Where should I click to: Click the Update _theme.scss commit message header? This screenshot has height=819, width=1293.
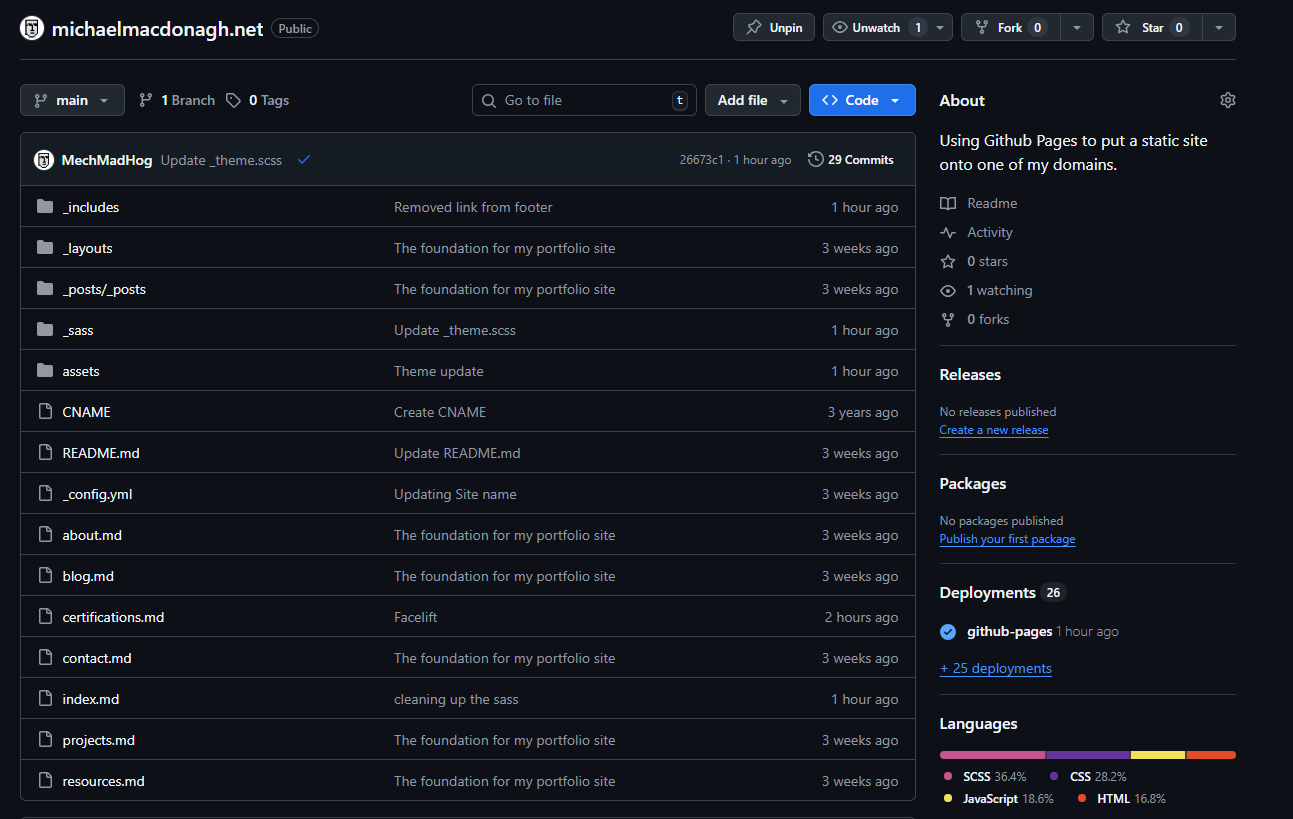[221, 160]
